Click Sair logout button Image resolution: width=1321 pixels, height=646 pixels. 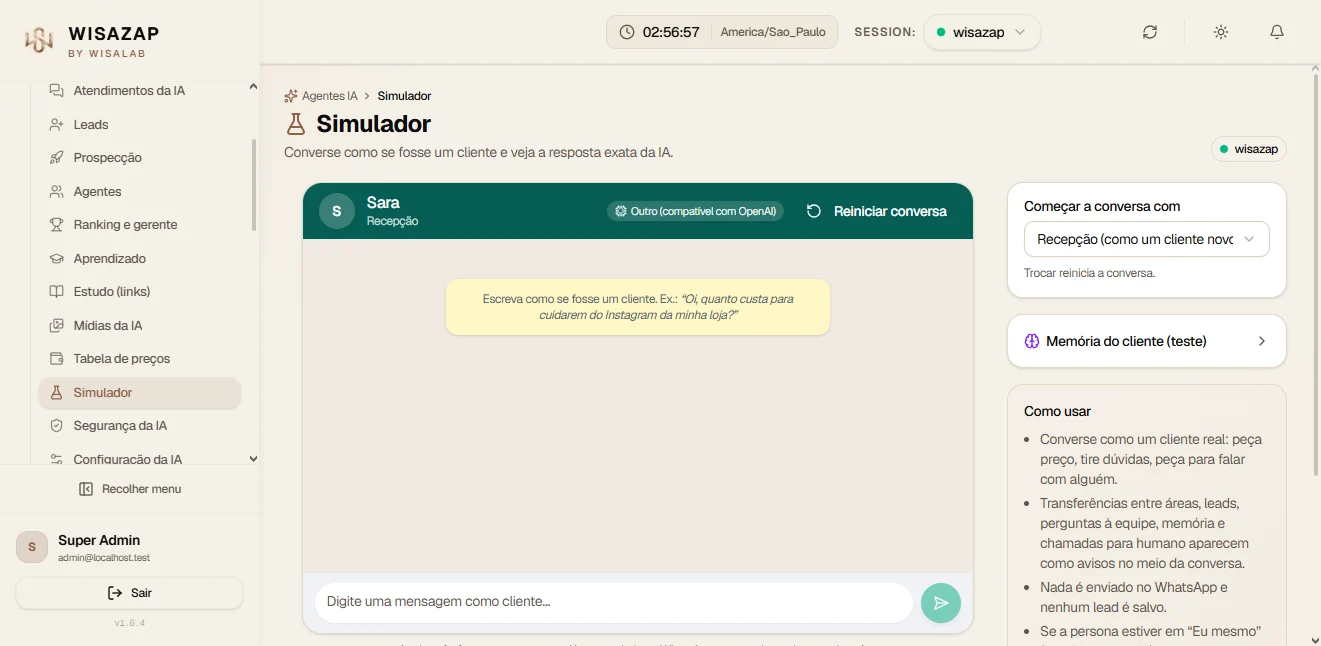pos(130,593)
